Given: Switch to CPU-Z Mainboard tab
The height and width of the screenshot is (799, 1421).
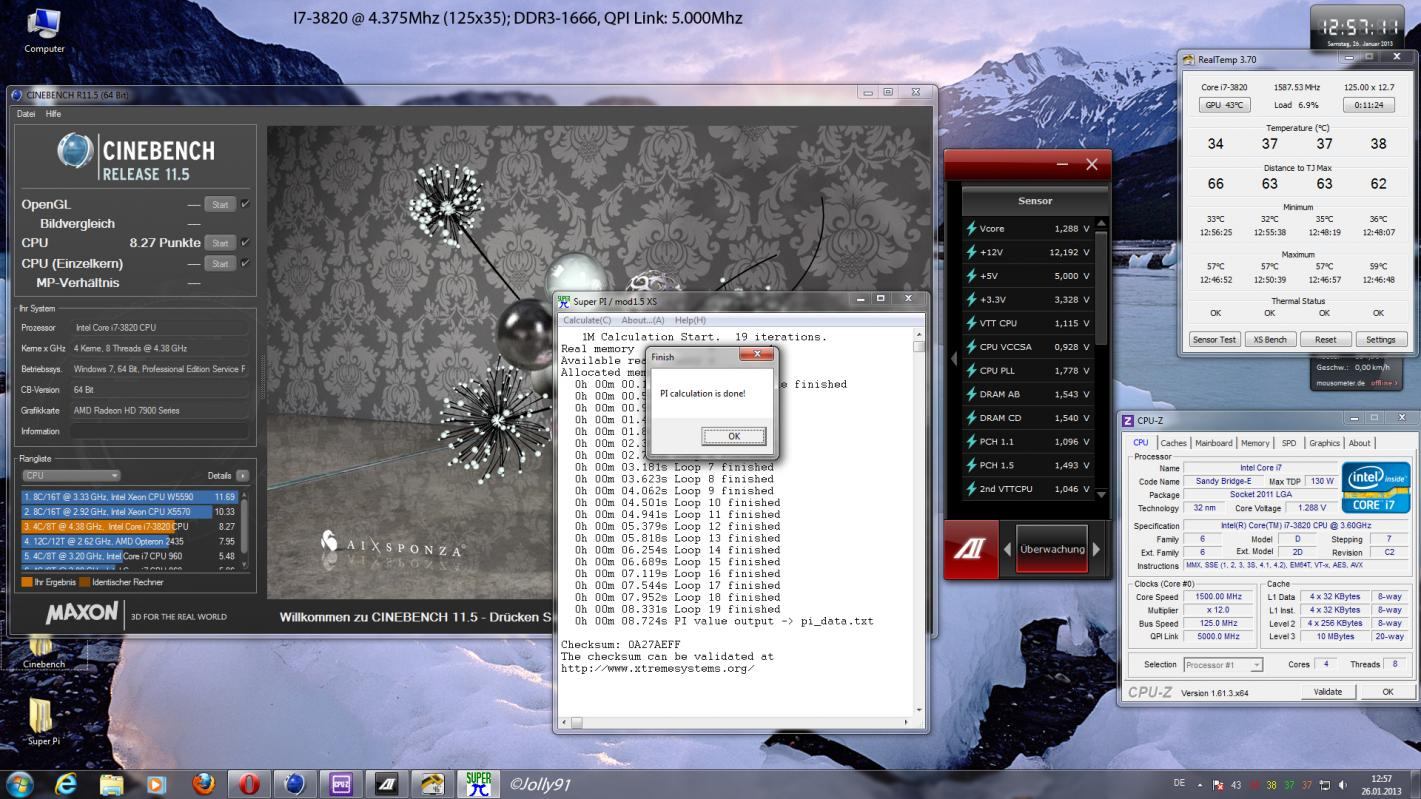Looking at the screenshot, I should pos(1214,443).
